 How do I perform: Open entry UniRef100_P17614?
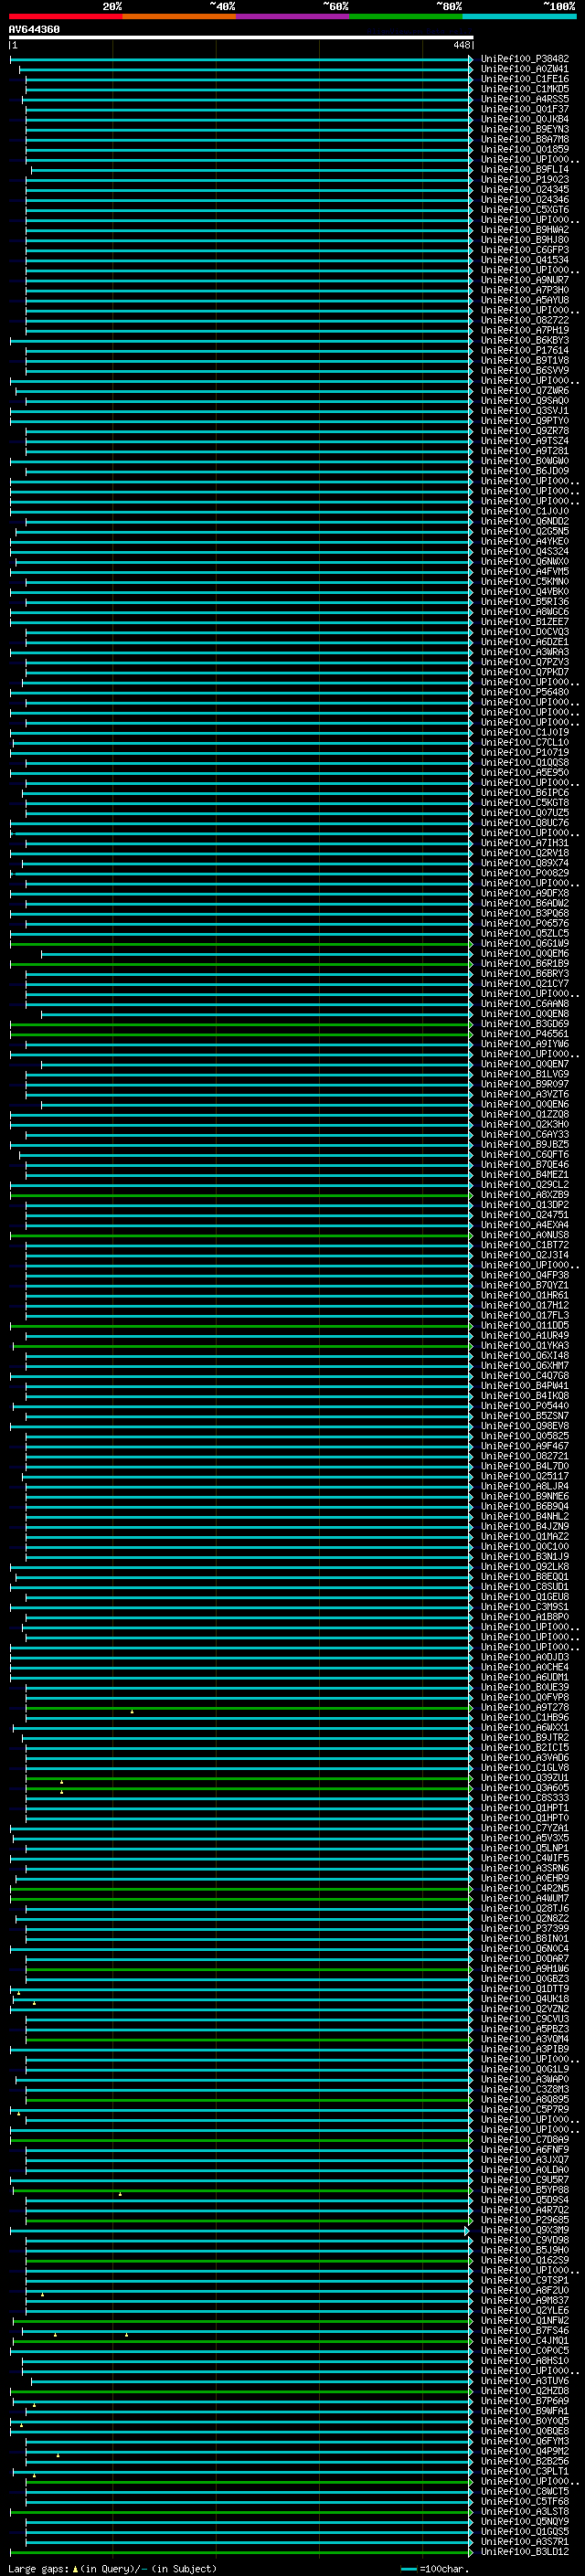click(x=525, y=350)
